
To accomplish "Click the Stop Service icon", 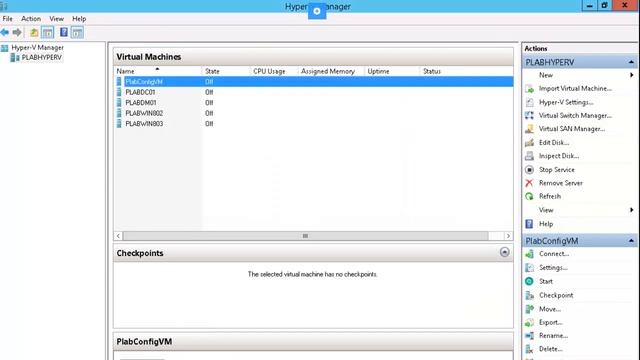I will coord(529,169).
